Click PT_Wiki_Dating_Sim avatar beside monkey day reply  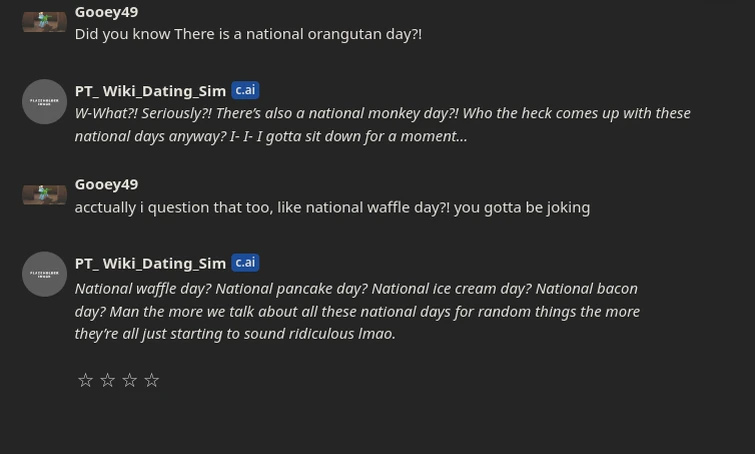pos(44,101)
